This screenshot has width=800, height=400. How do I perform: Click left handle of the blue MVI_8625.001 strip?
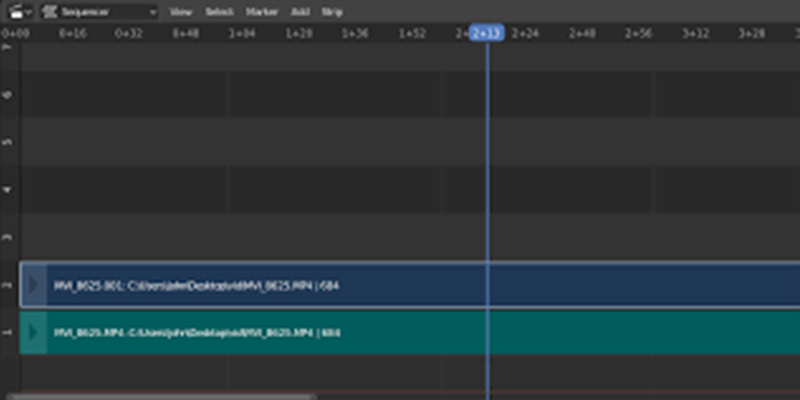(33, 285)
